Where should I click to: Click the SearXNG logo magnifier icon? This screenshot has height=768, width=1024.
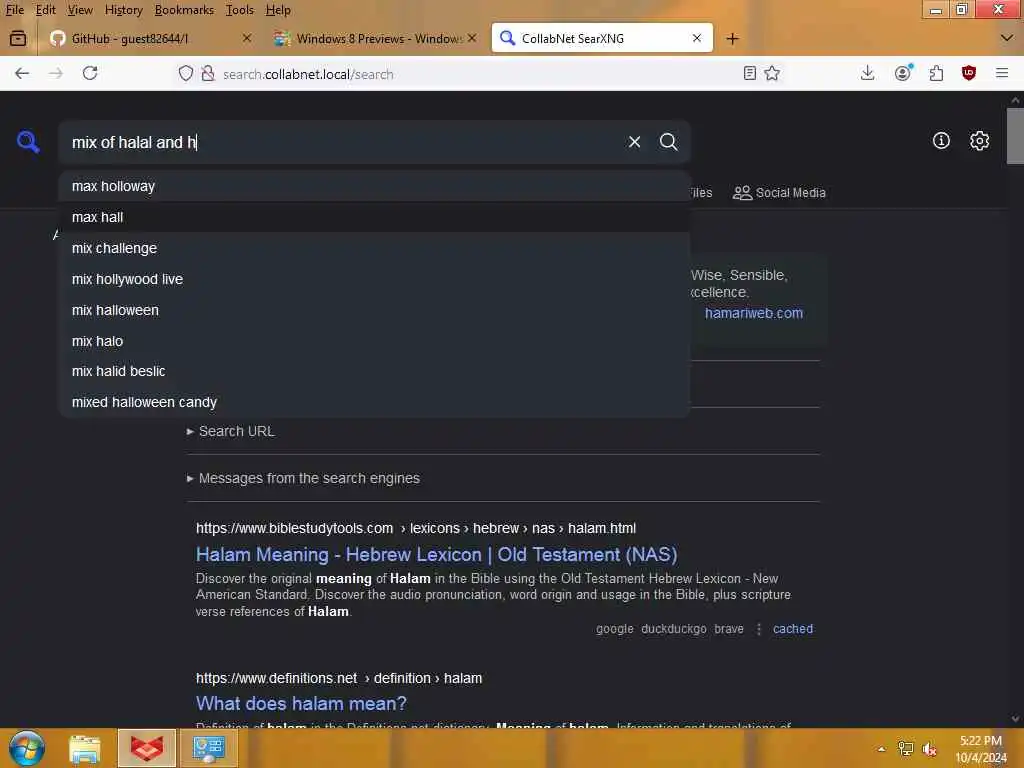(x=28, y=142)
